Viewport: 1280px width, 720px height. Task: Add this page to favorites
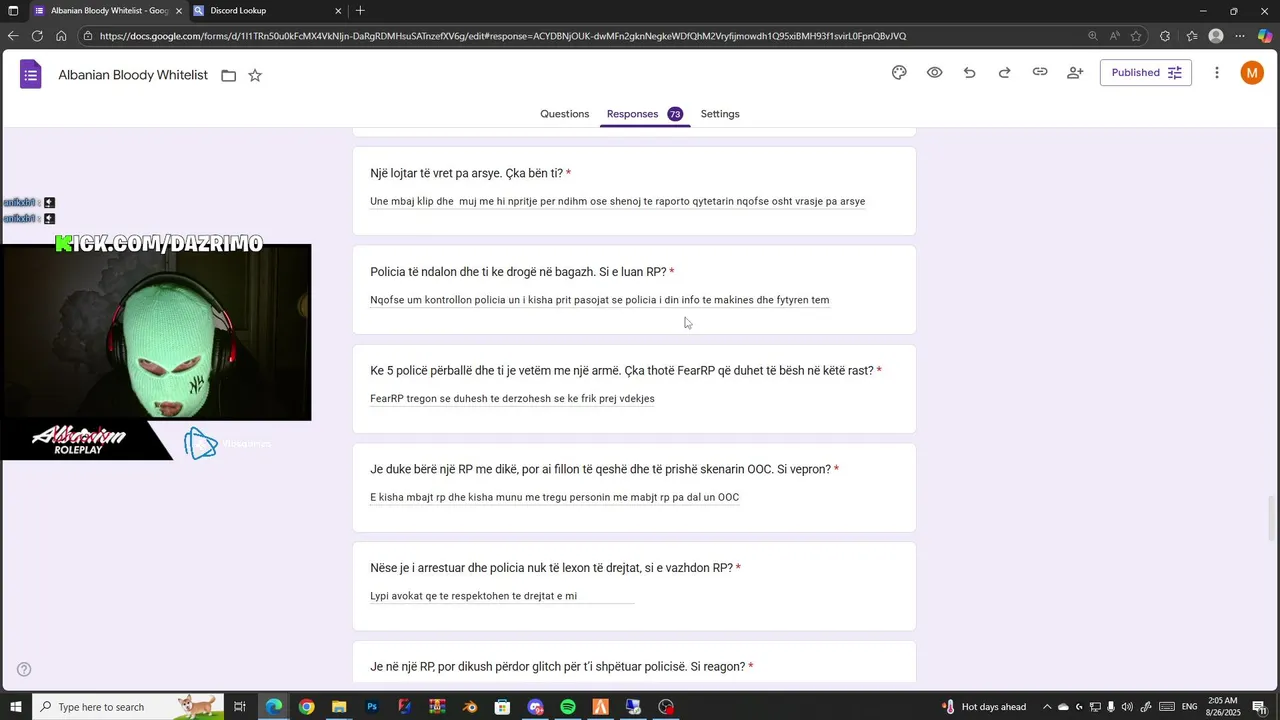point(1136,36)
